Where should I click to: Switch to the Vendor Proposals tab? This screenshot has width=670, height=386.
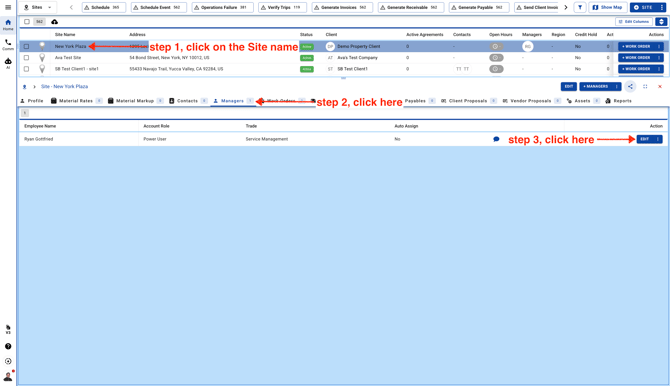(531, 101)
